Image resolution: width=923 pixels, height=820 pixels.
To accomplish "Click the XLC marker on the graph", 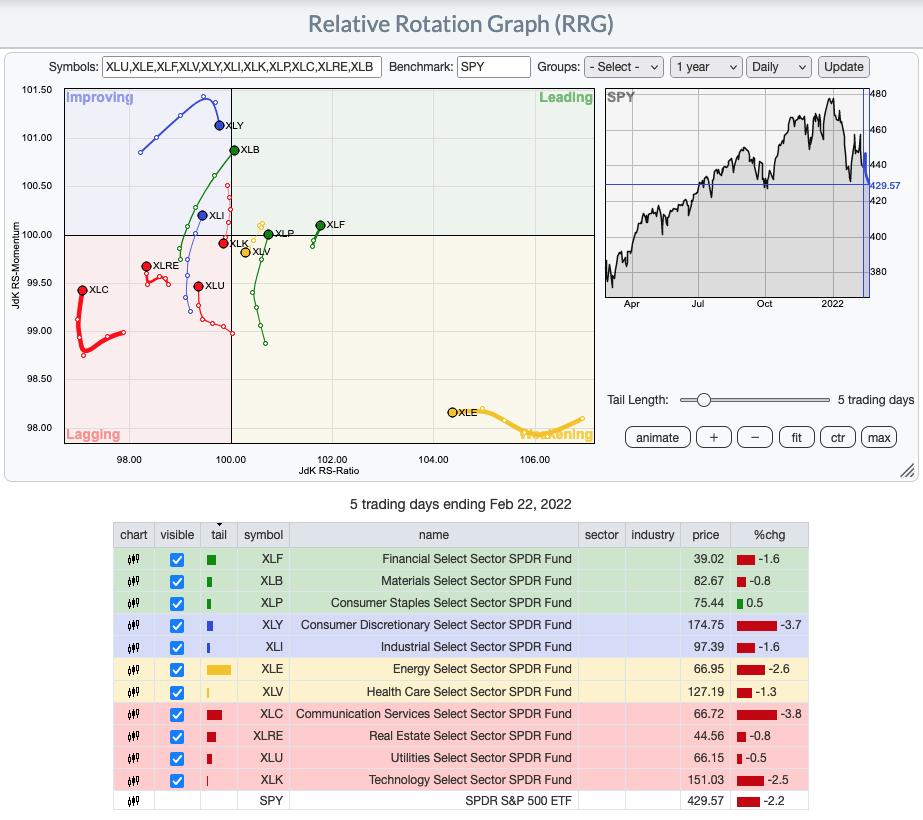I will pyautogui.click(x=82, y=290).
